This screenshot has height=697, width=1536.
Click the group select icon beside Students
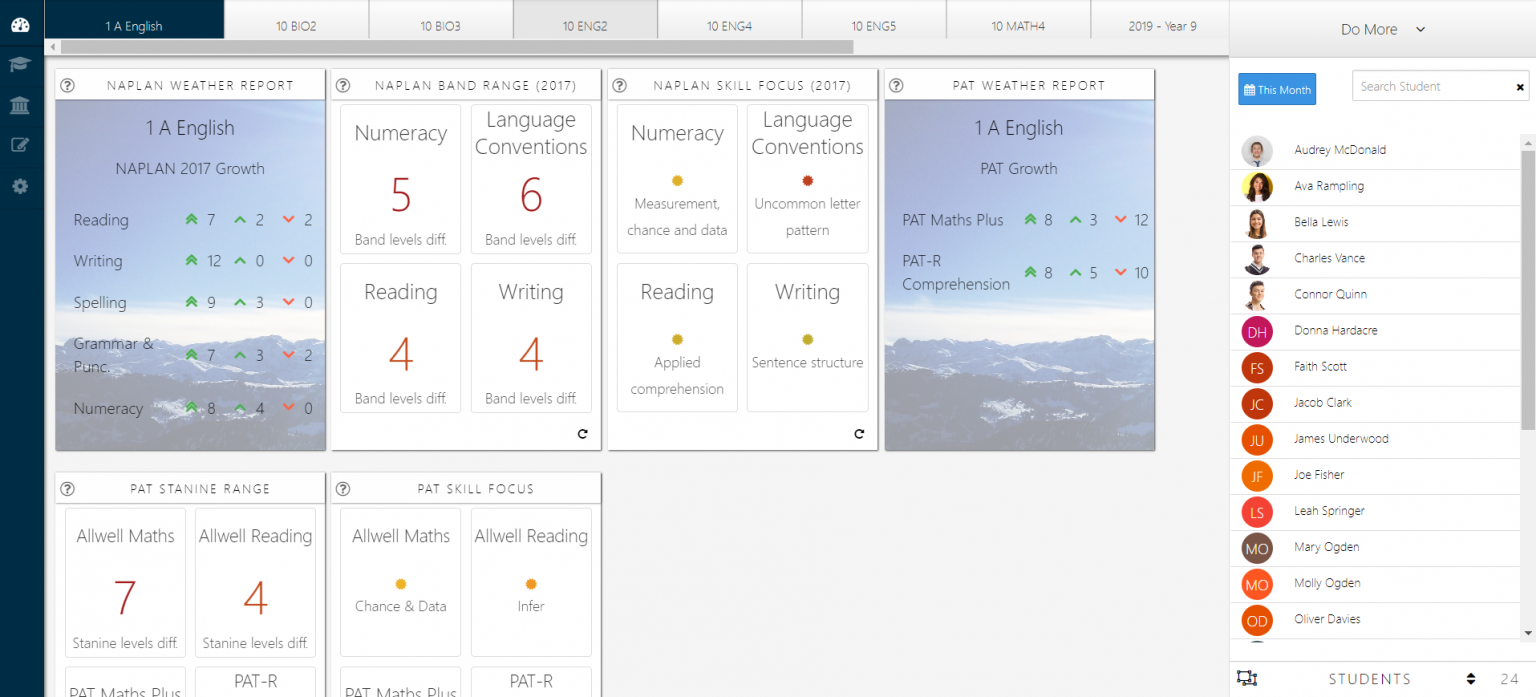click(1246, 678)
